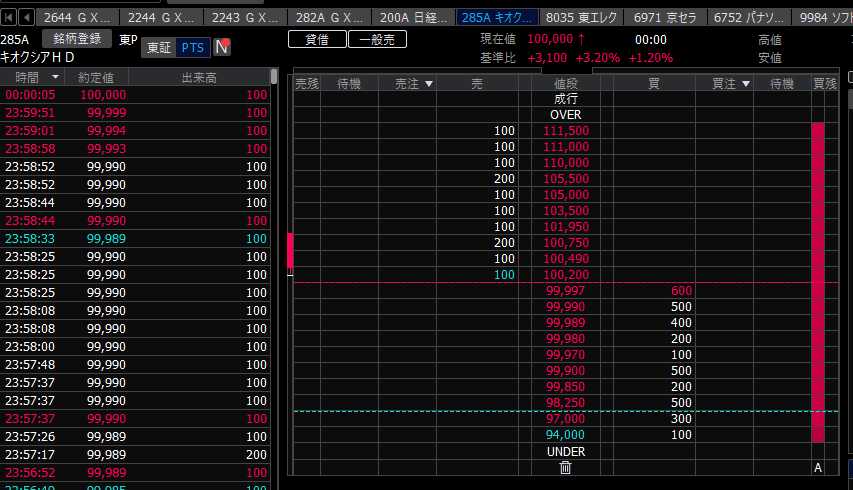This screenshot has width=853, height=490.
Task: Switch to the 2243 GX tab
Action: [245, 17]
